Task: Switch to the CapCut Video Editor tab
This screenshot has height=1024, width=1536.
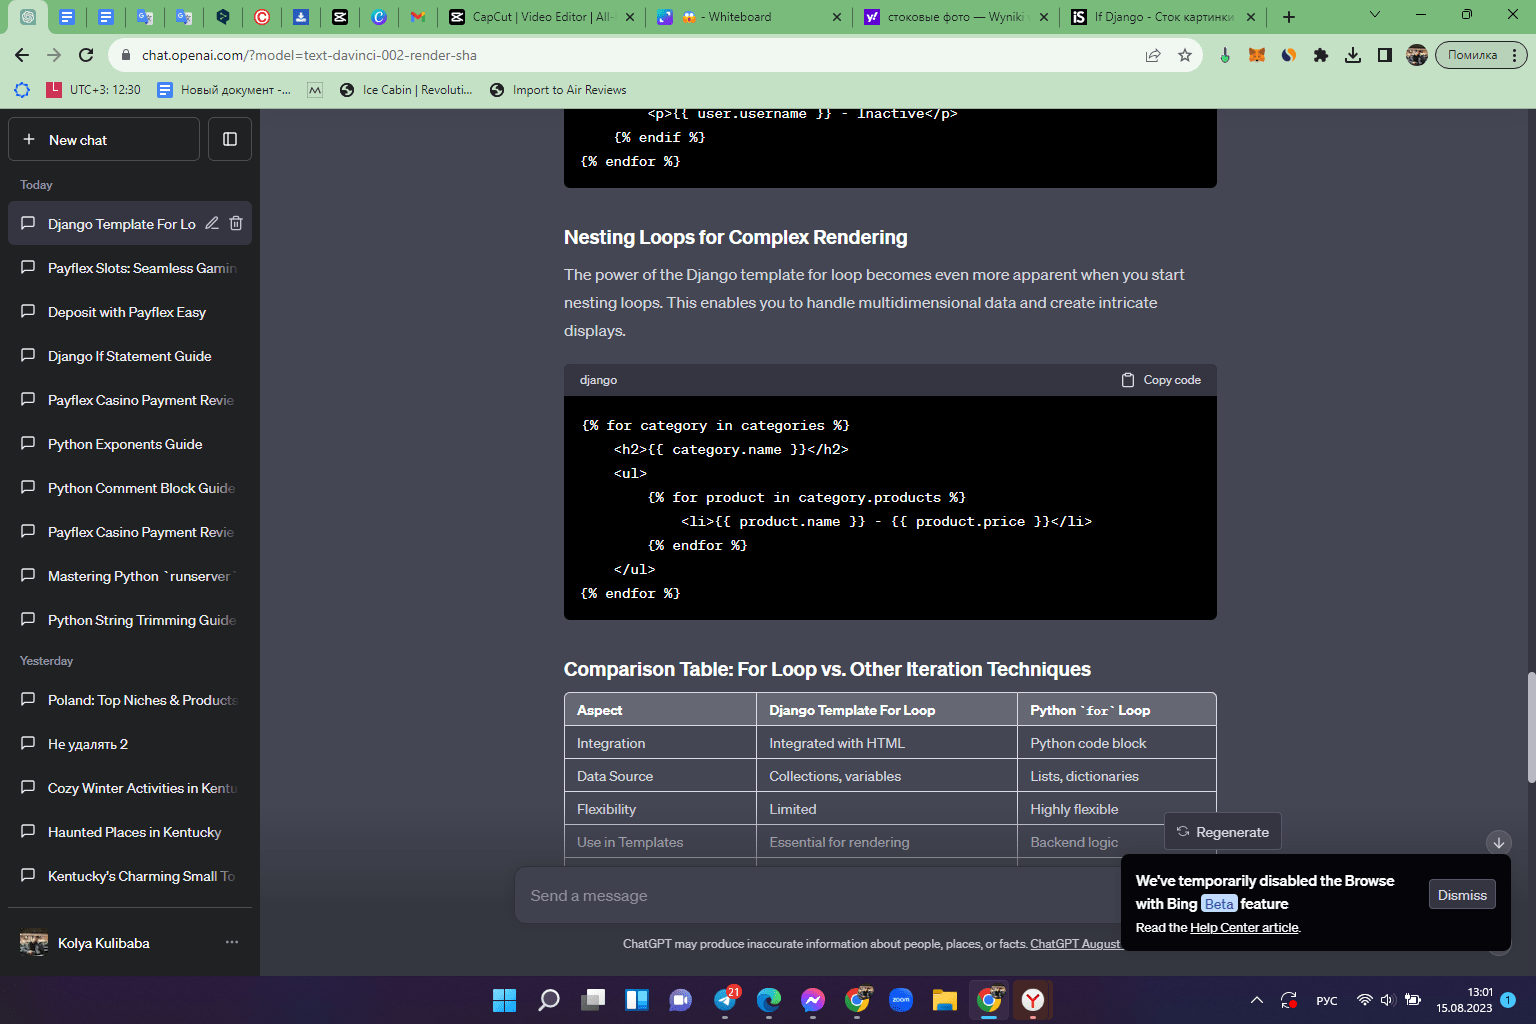Action: click(x=540, y=17)
